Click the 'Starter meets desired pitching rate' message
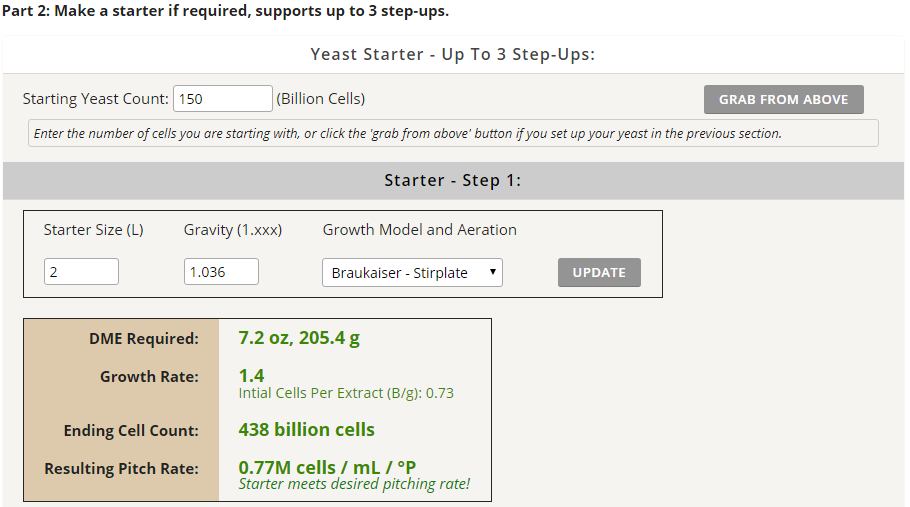This screenshot has width=910, height=507. click(x=354, y=484)
